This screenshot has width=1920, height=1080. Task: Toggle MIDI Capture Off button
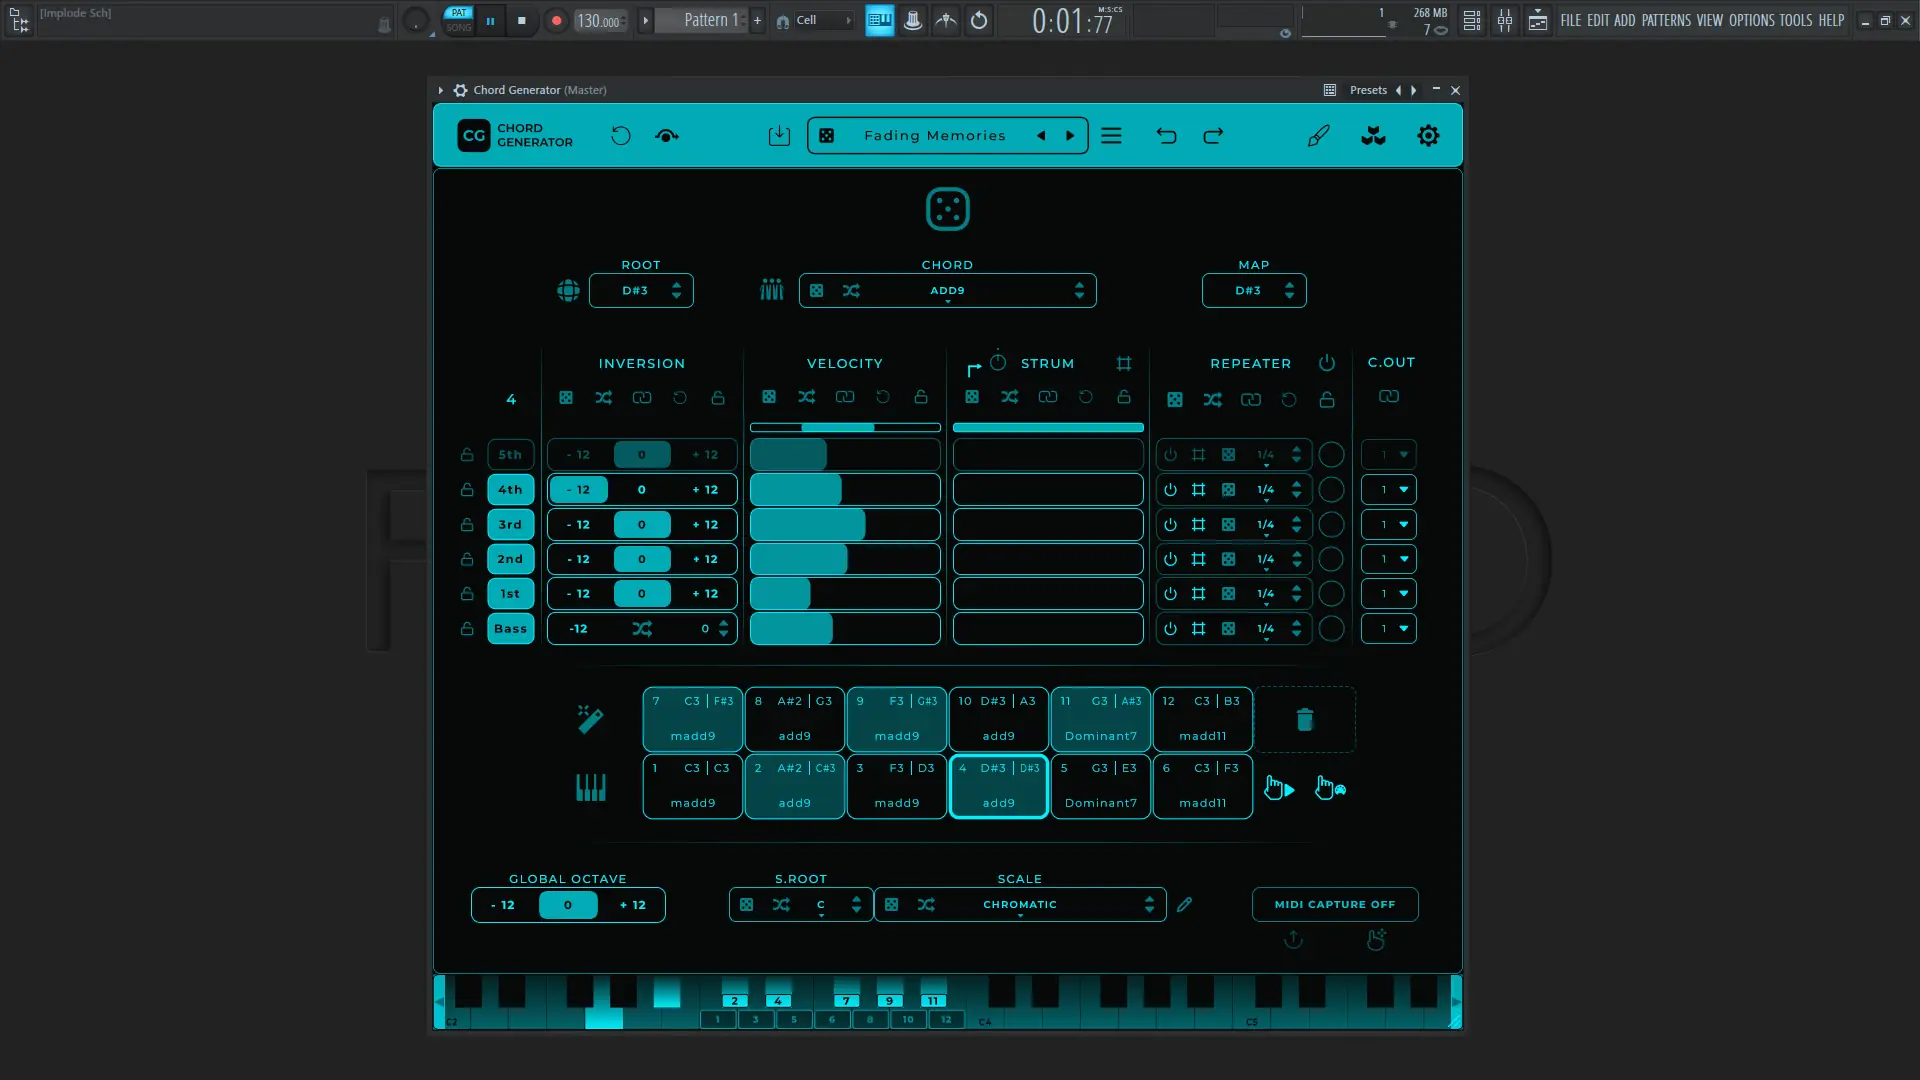pos(1334,904)
